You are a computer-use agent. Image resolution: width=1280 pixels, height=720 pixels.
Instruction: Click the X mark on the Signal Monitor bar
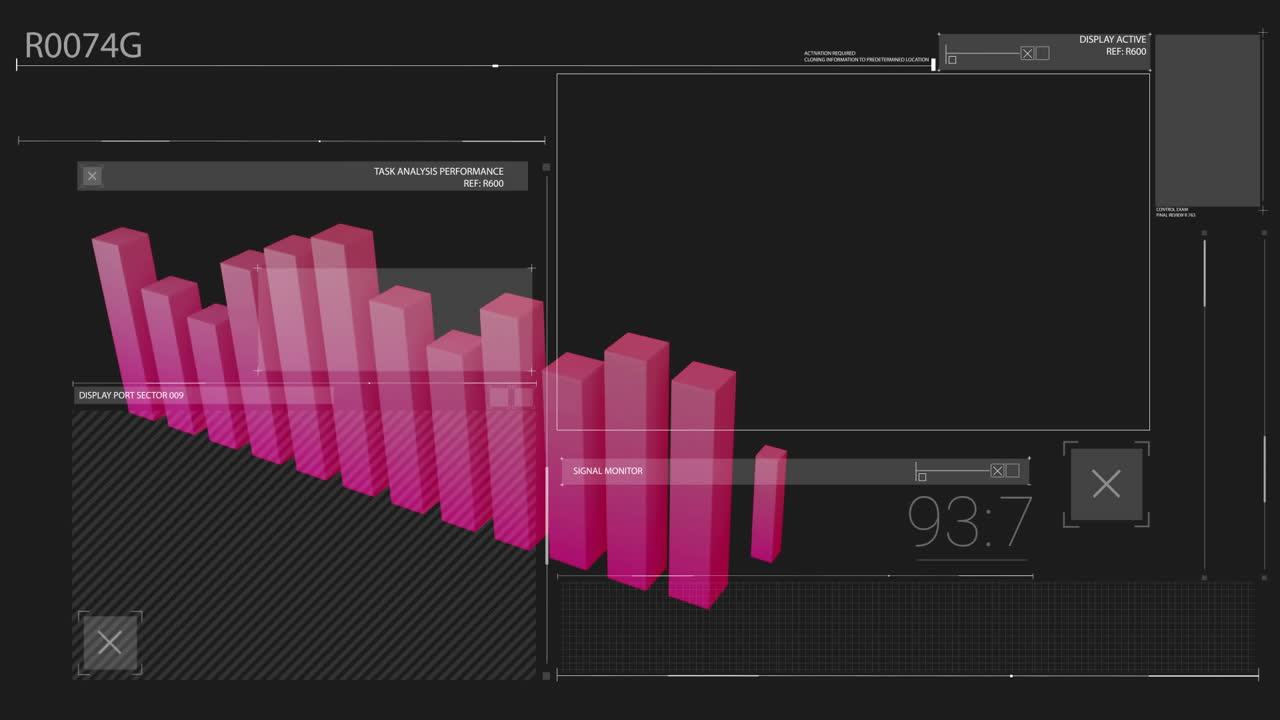tap(997, 470)
